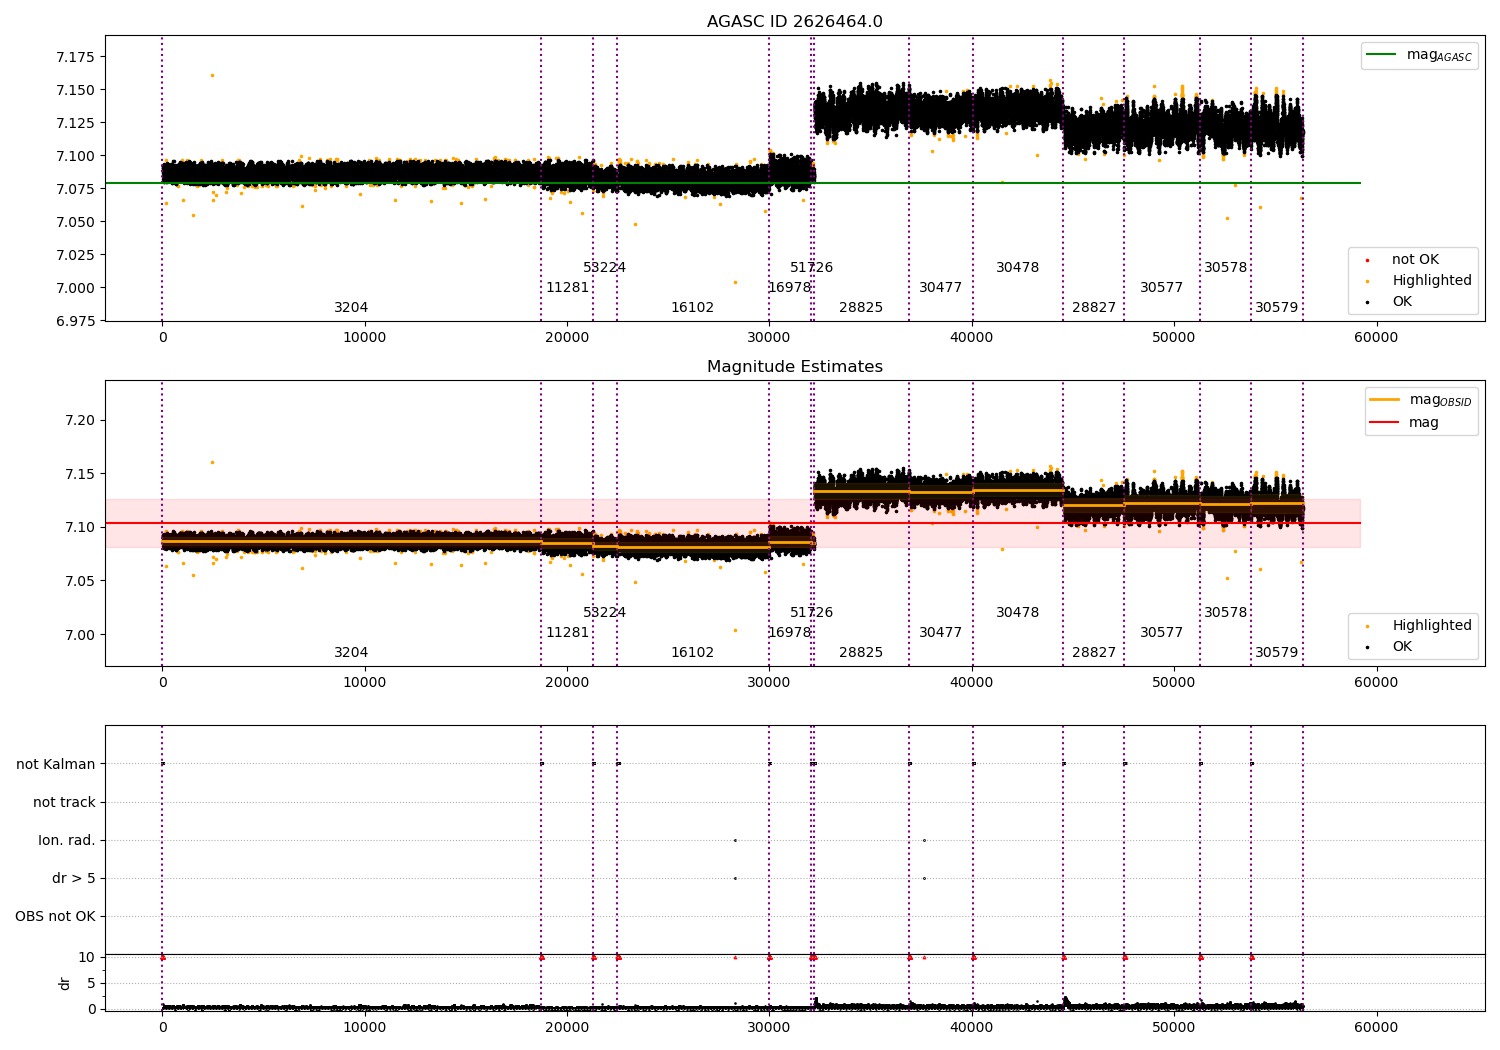Image resolution: width=1500 pixels, height=1050 pixels.
Task: Click OBSID label 16102 in the top plot
Action: tap(692, 308)
